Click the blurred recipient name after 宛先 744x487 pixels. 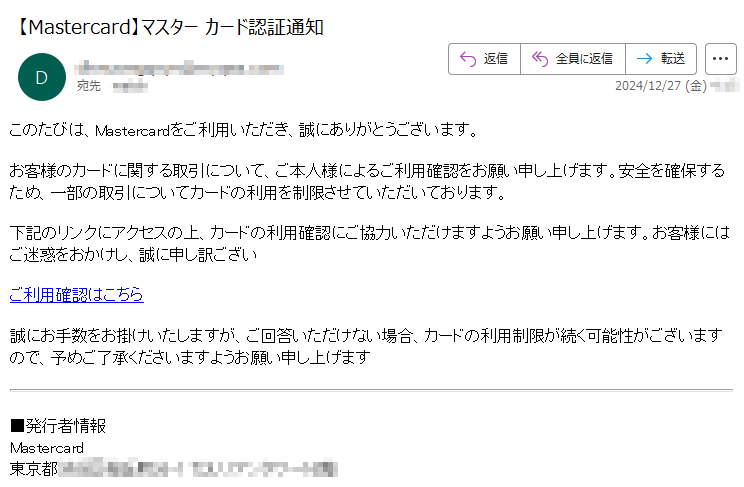pyautogui.click(x=130, y=86)
